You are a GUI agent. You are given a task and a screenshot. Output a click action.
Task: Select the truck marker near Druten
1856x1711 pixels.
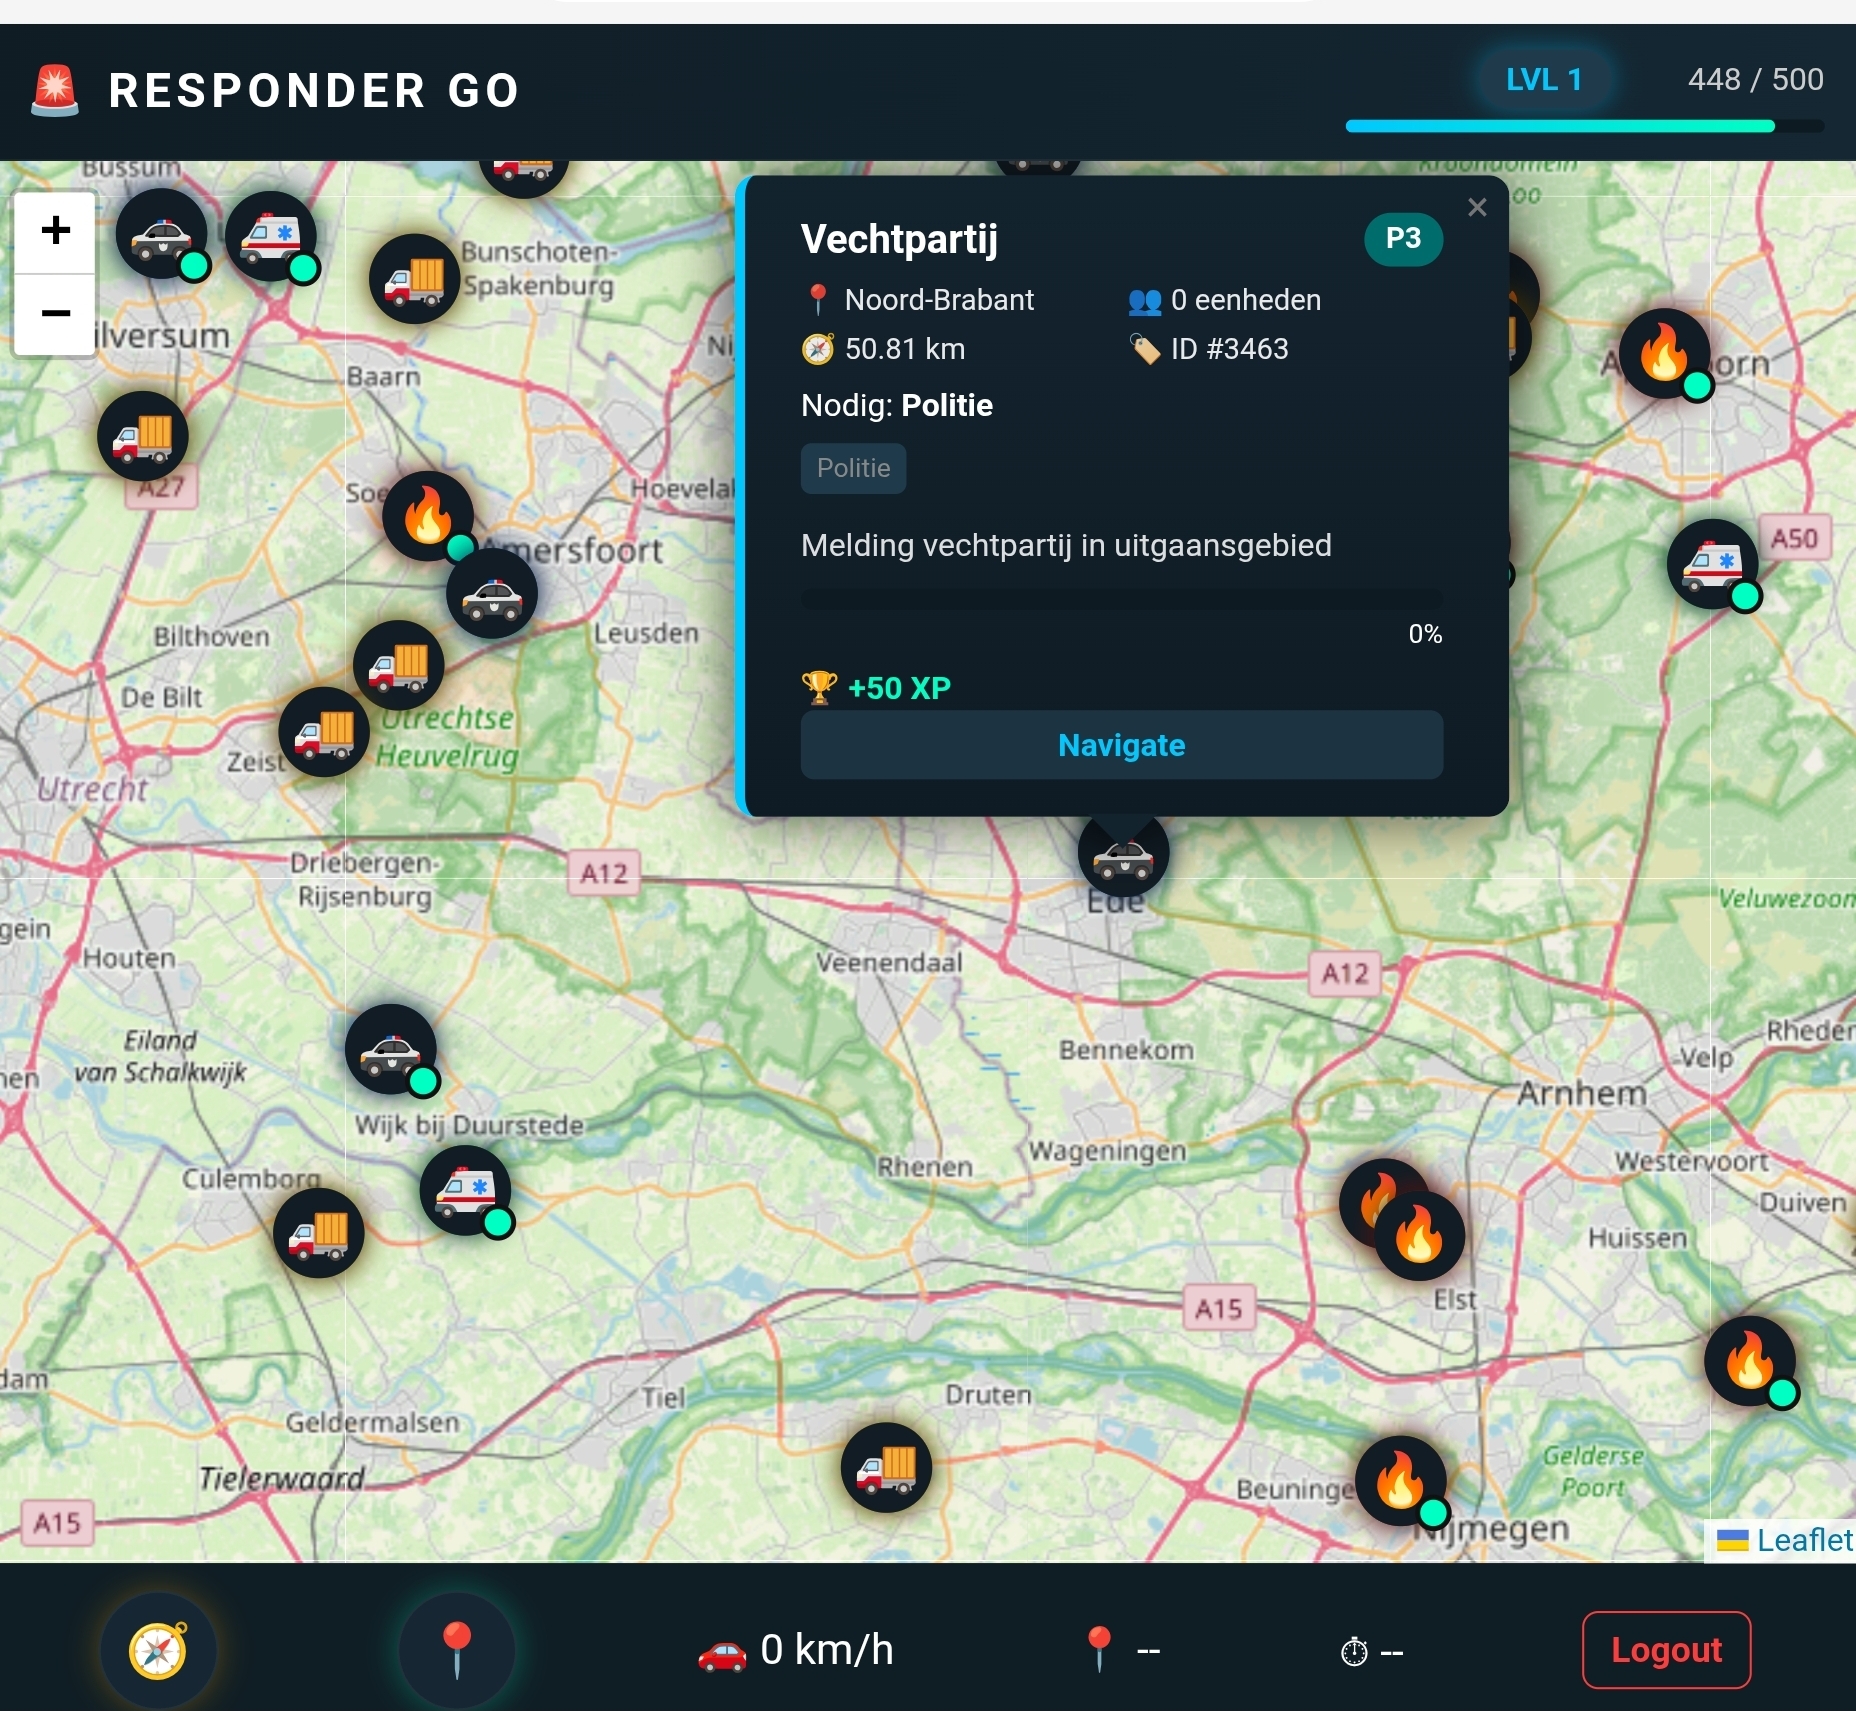(x=886, y=1467)
